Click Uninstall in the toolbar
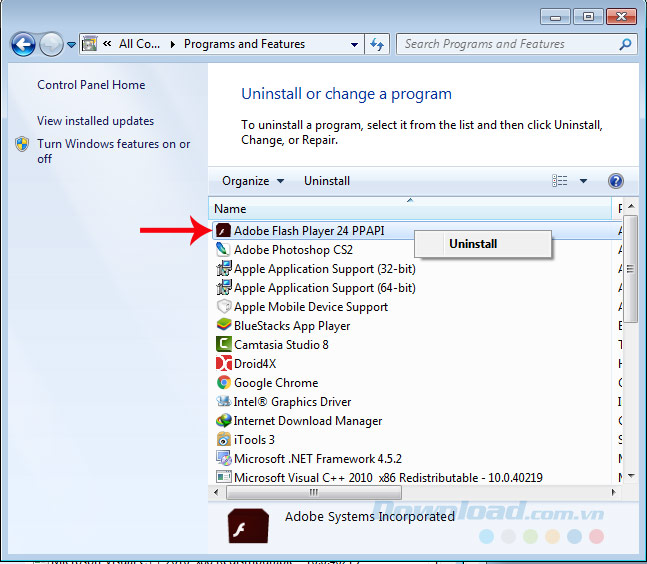This screenshot has width=647, height=564. click(x=327, y=181)
